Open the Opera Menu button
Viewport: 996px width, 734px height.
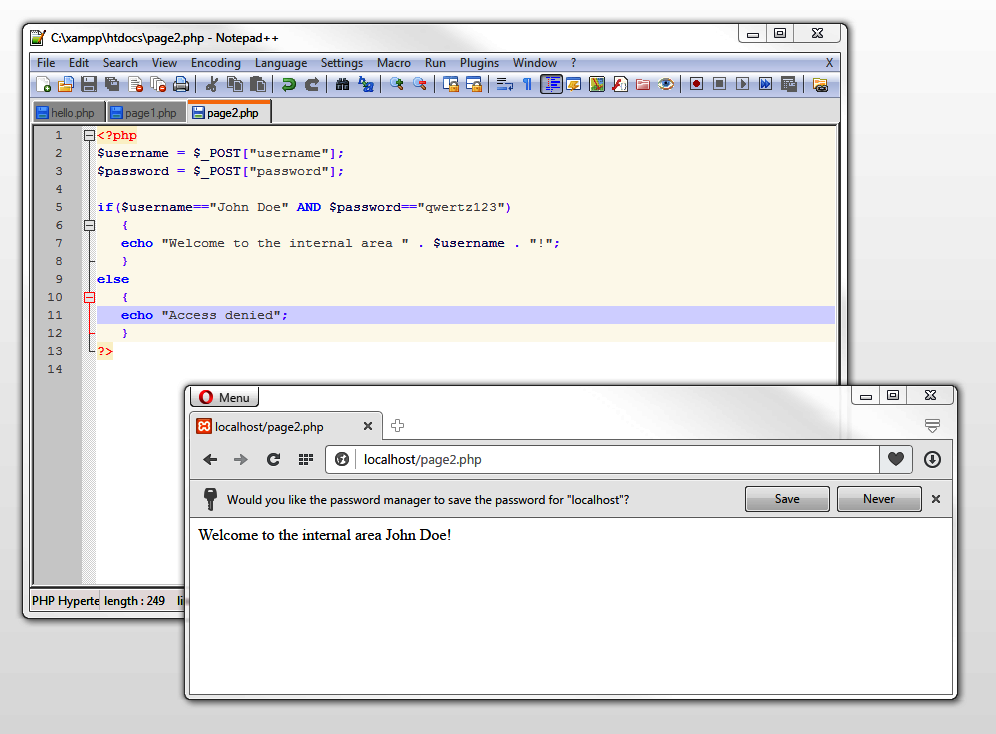(x=224, y=396)
